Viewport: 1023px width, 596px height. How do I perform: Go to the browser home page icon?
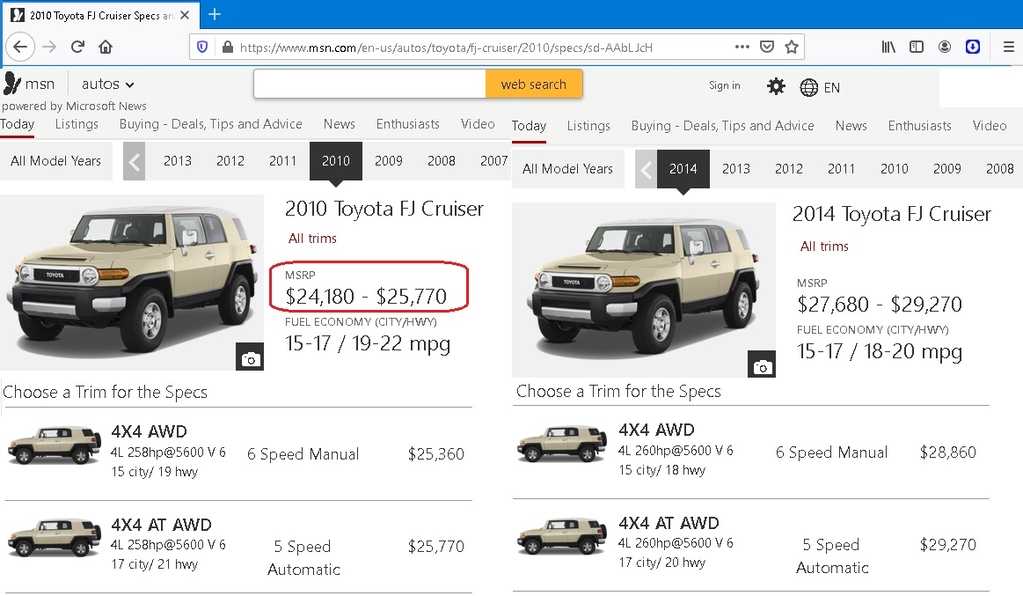(106, 47)
